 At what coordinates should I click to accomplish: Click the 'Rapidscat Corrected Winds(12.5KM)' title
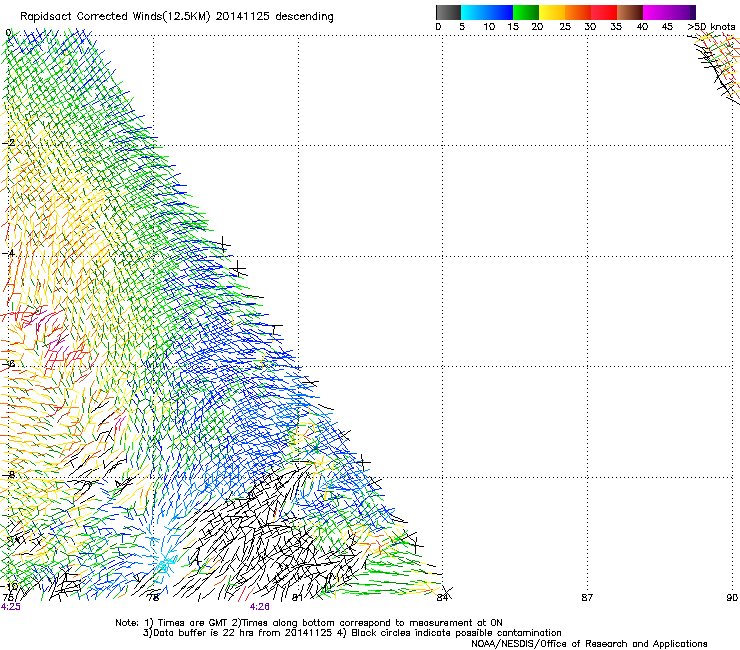[x=115, y=17]
